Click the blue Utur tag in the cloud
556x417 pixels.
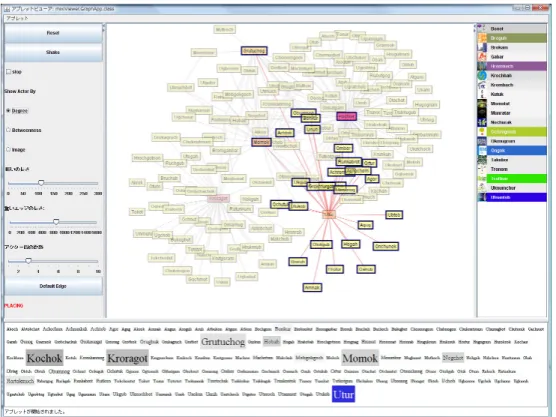(x=343, y=394)
